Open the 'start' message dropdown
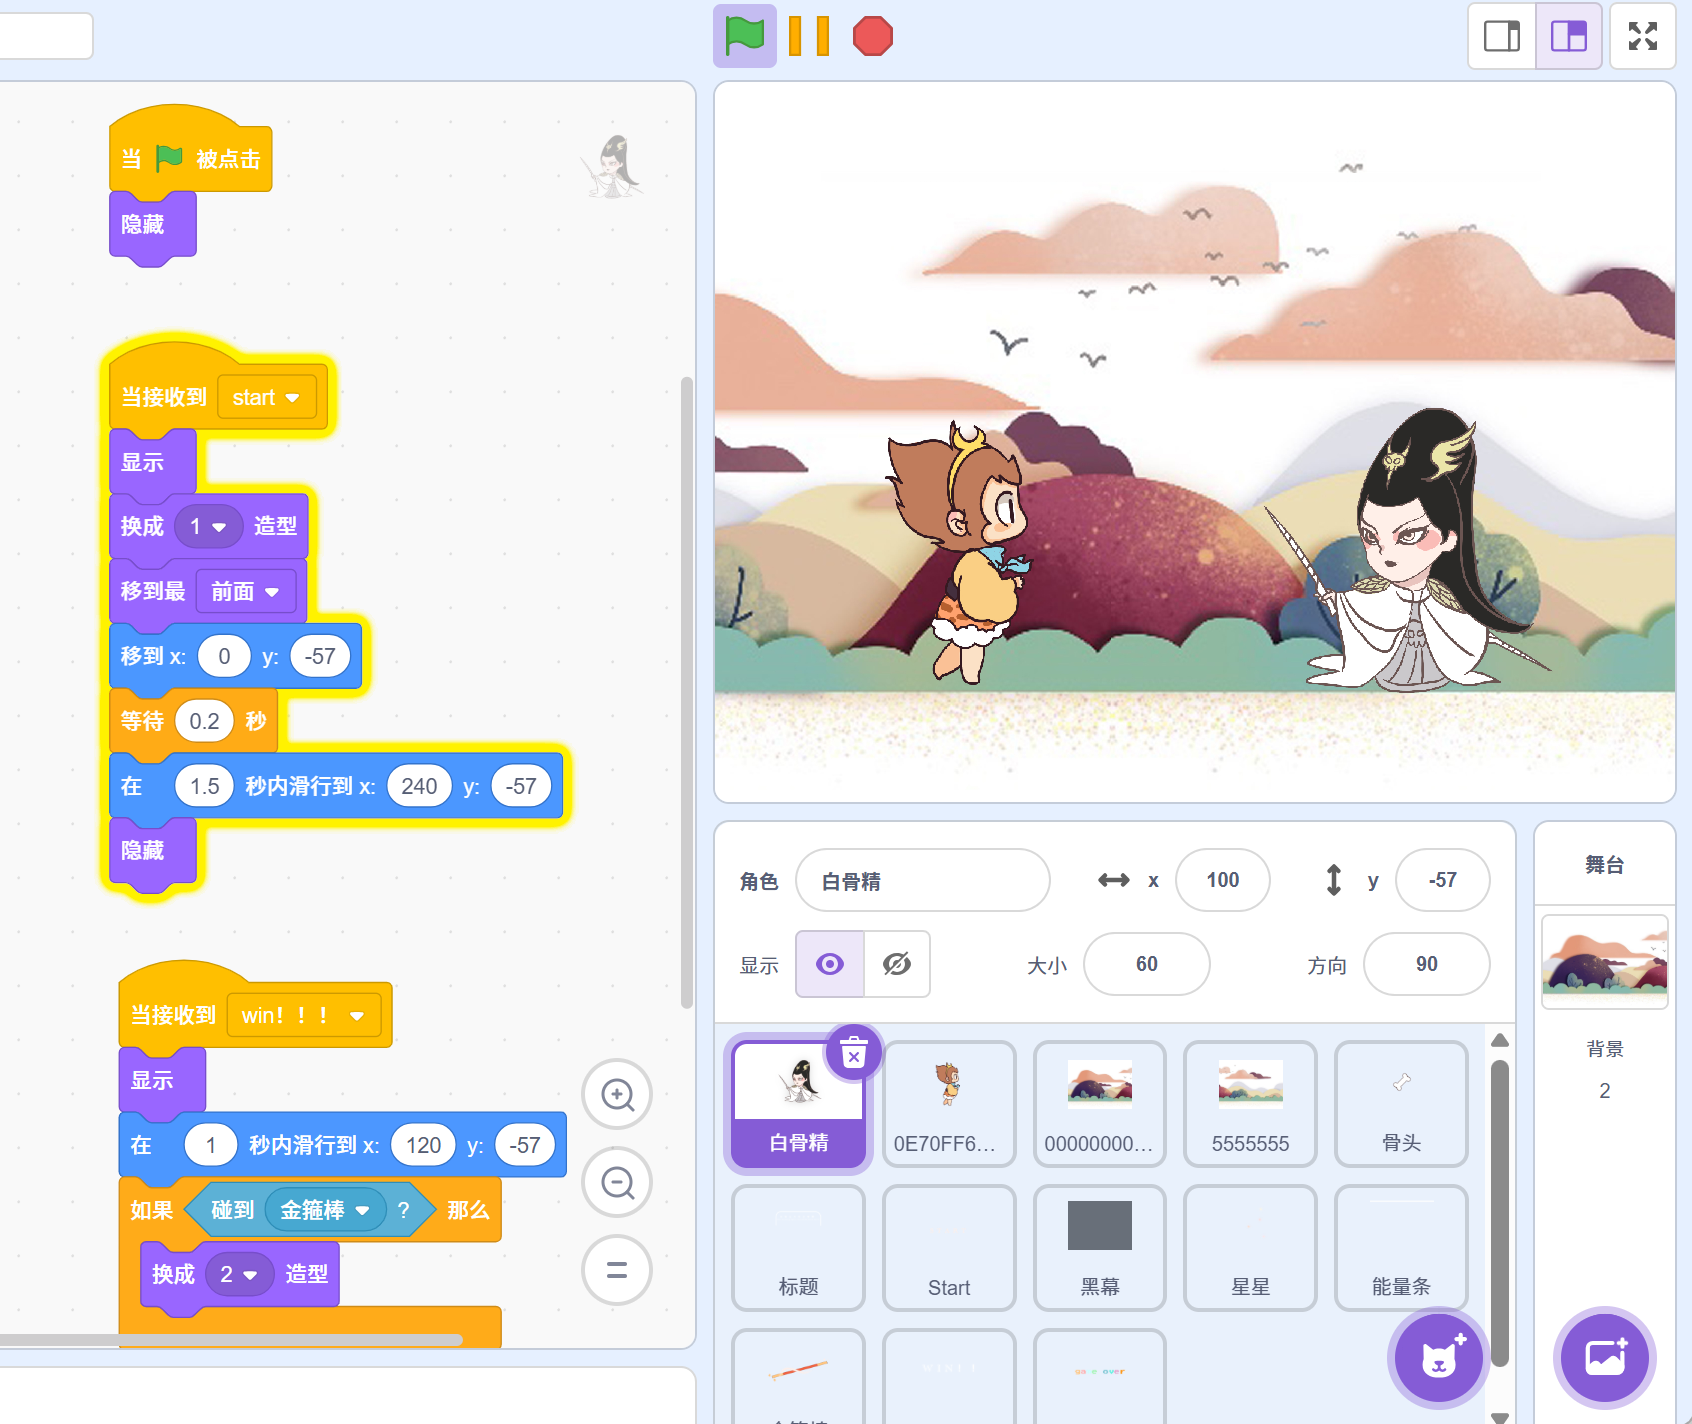1692x1424 pixels. 292,398
